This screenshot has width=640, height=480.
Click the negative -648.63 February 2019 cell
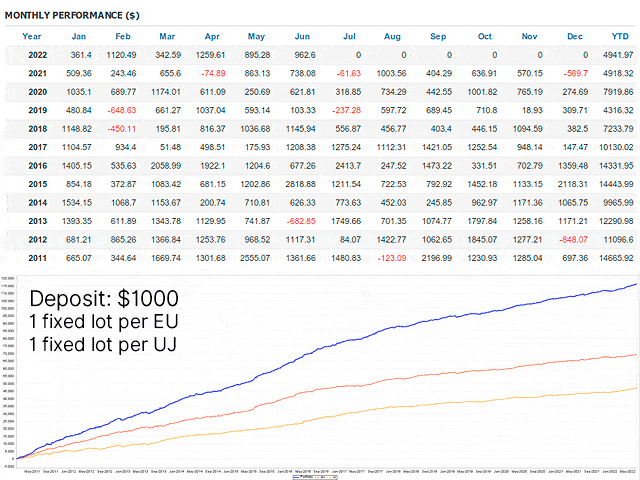122,110
